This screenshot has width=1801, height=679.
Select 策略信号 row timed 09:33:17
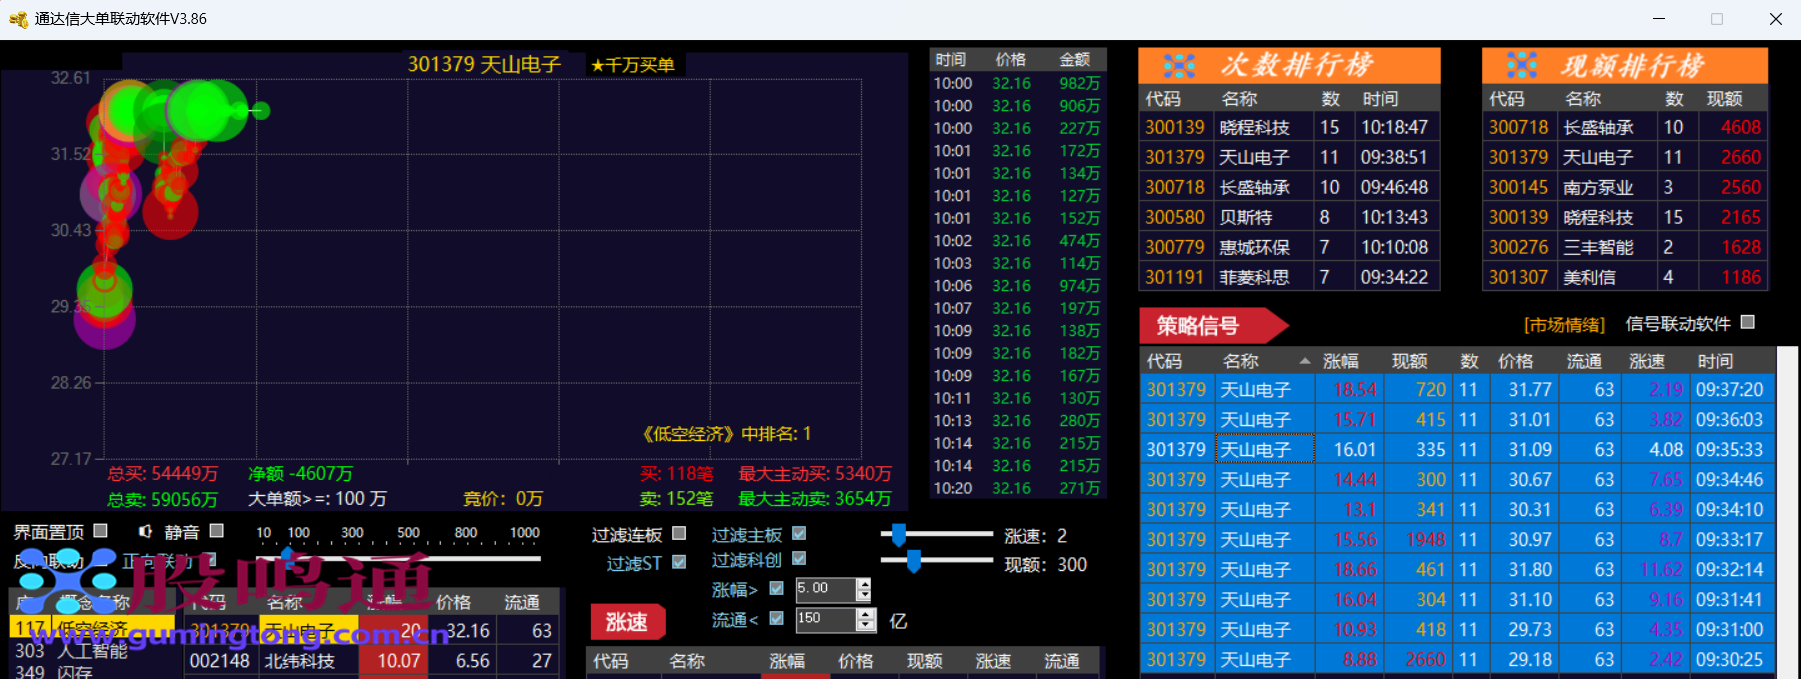1457,539
